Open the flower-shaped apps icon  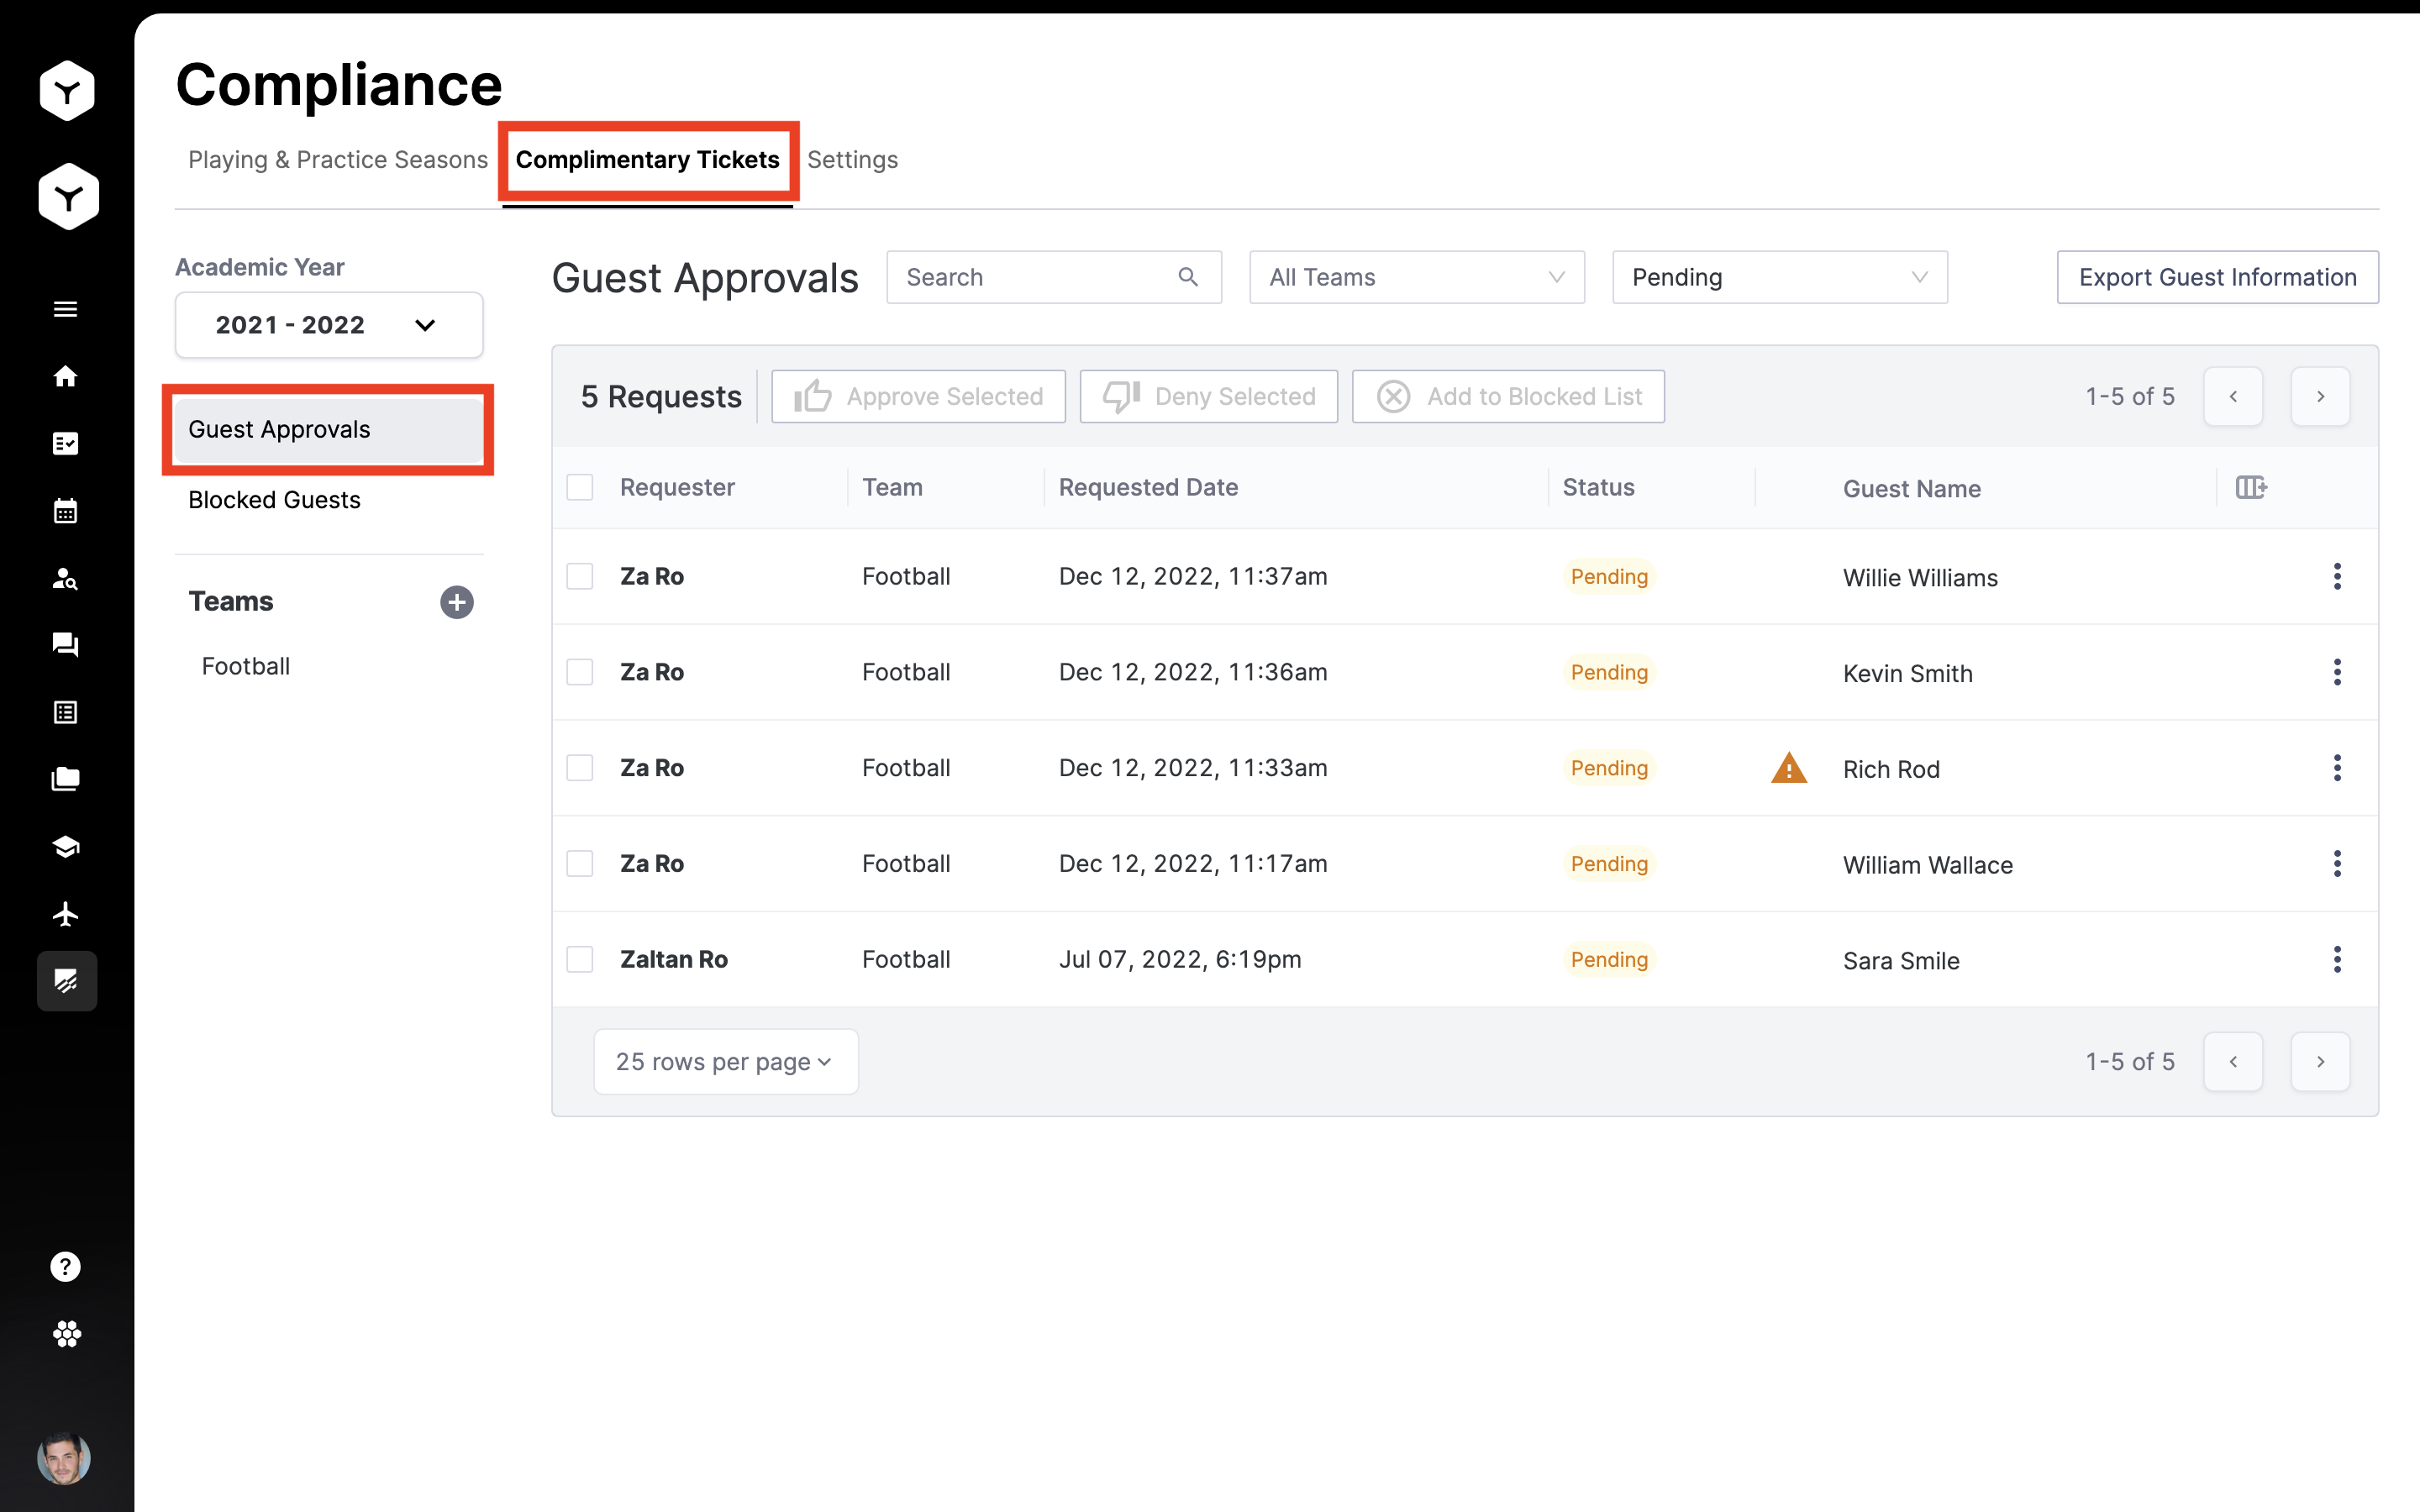point(67,1334)
